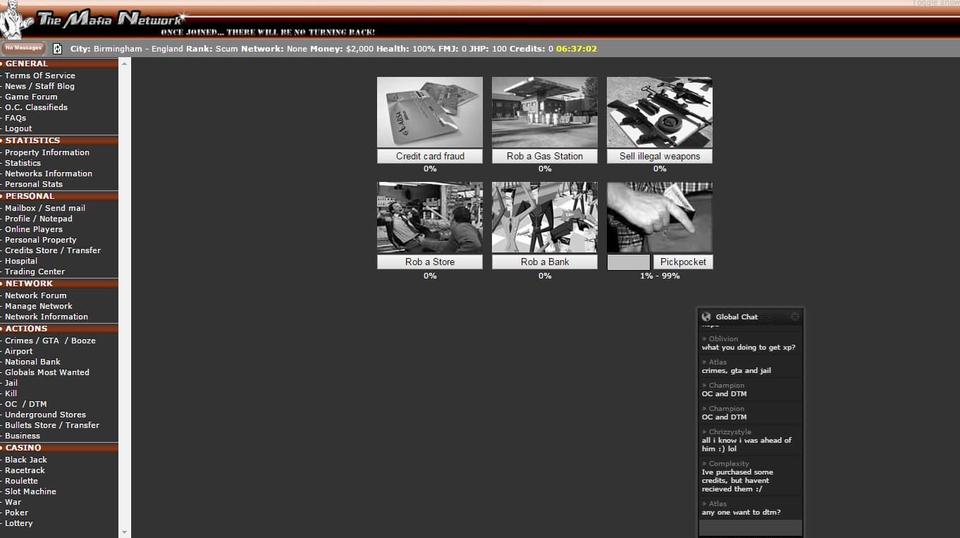Screen dimensions: 960x538
Task: Click the notepad icon beside No Messages
Action: [x=57, y=48]
